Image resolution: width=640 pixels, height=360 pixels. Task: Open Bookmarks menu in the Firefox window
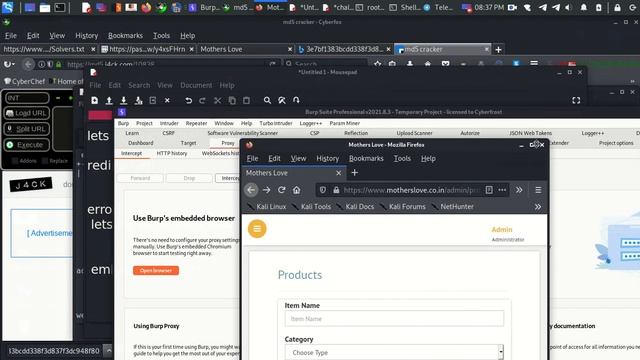click(x=366, y=158)
